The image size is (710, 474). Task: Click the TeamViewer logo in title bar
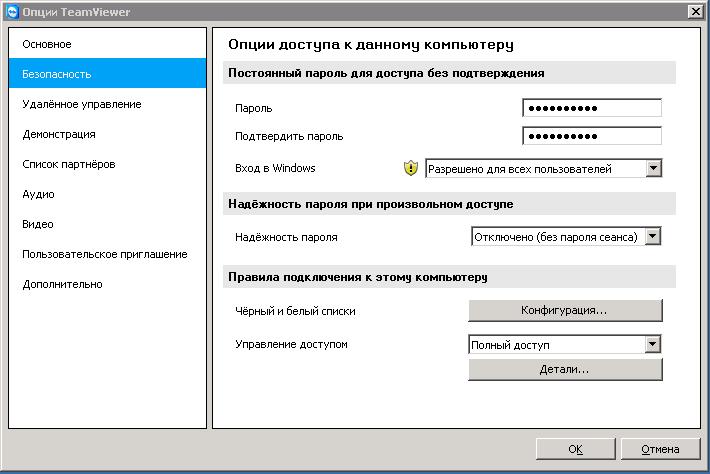tap(12, 11)
